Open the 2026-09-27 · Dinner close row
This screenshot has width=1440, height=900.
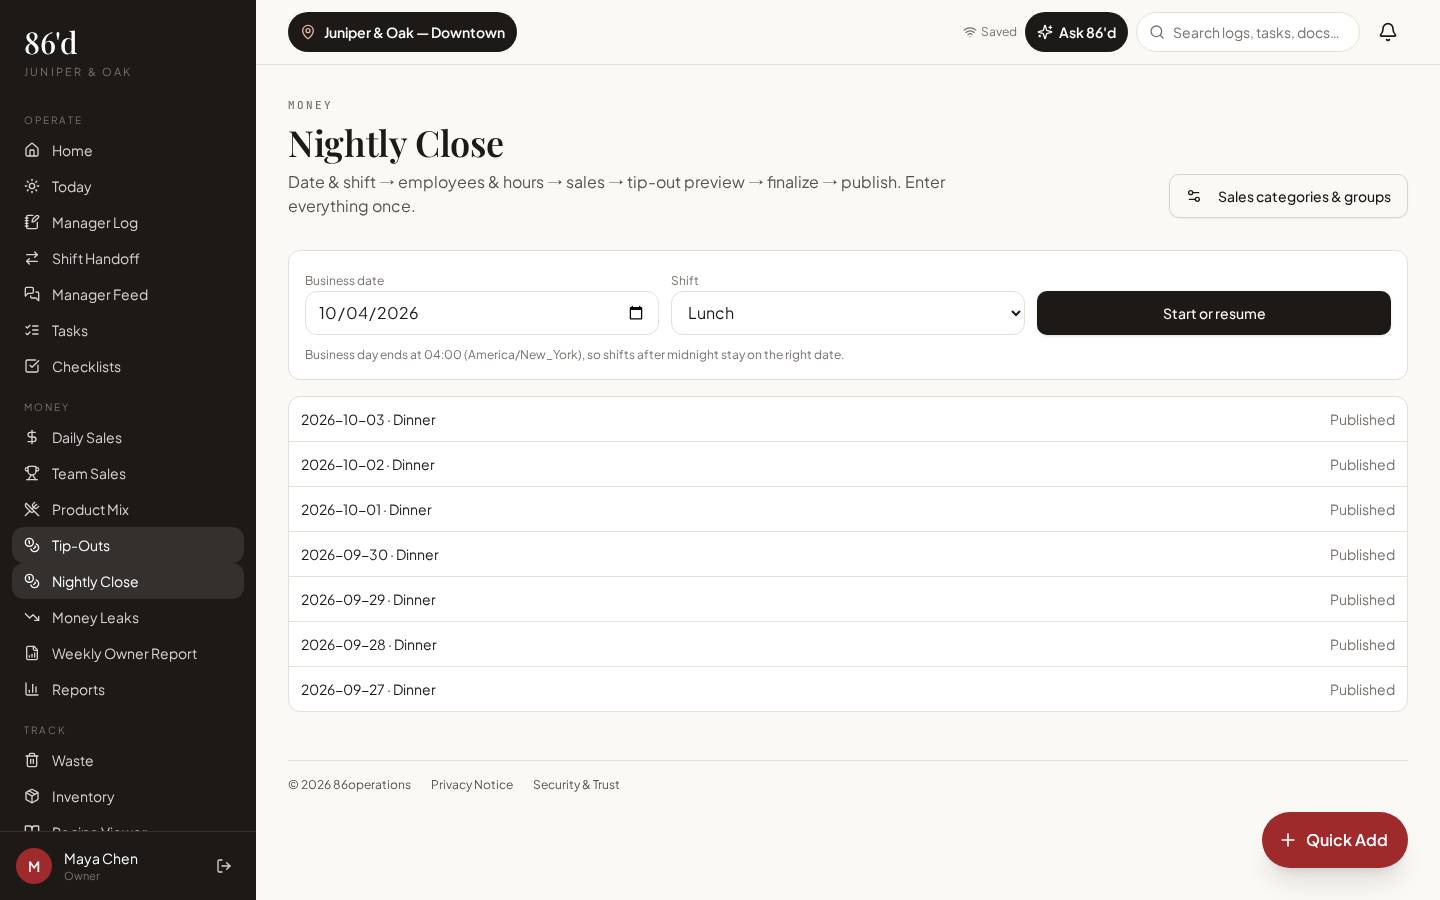coord(848,689)
